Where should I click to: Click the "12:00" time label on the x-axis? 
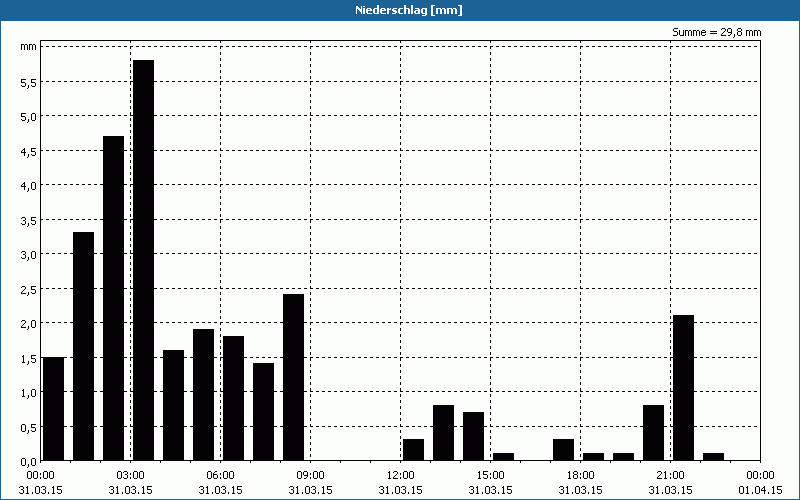pos(401,476)
